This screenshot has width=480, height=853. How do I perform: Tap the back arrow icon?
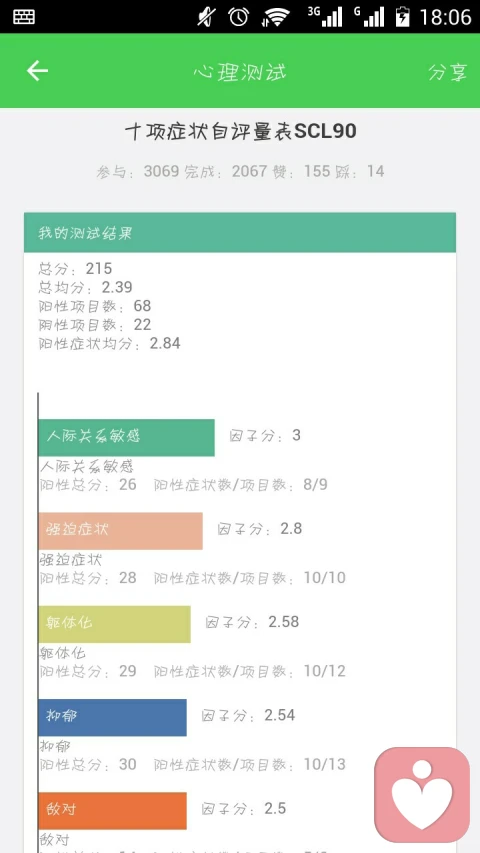click(x=38, y=71)
